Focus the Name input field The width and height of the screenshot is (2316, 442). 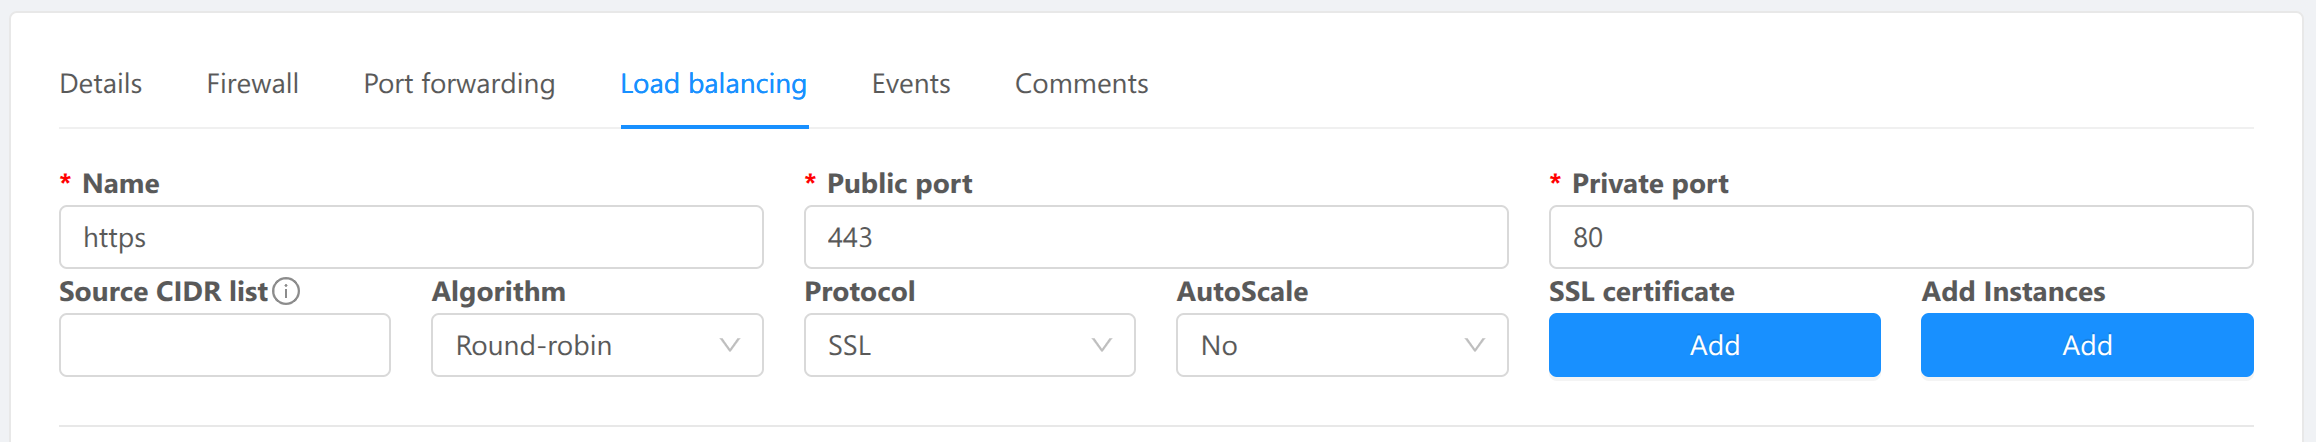coord(411,237)
